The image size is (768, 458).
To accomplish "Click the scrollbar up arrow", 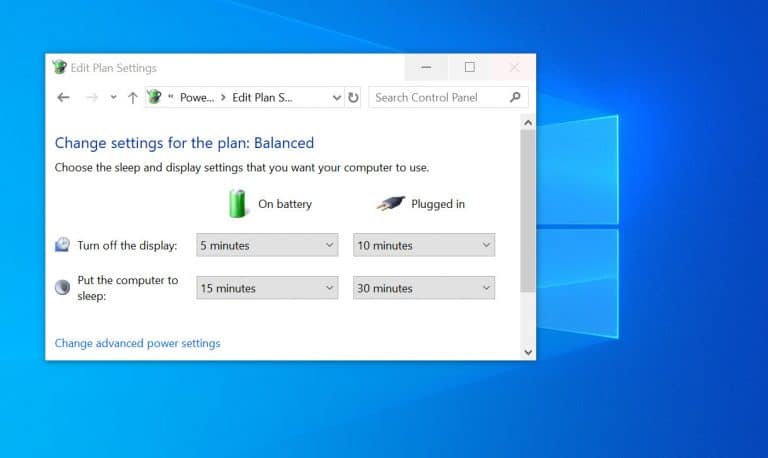I will coord(528,122).
